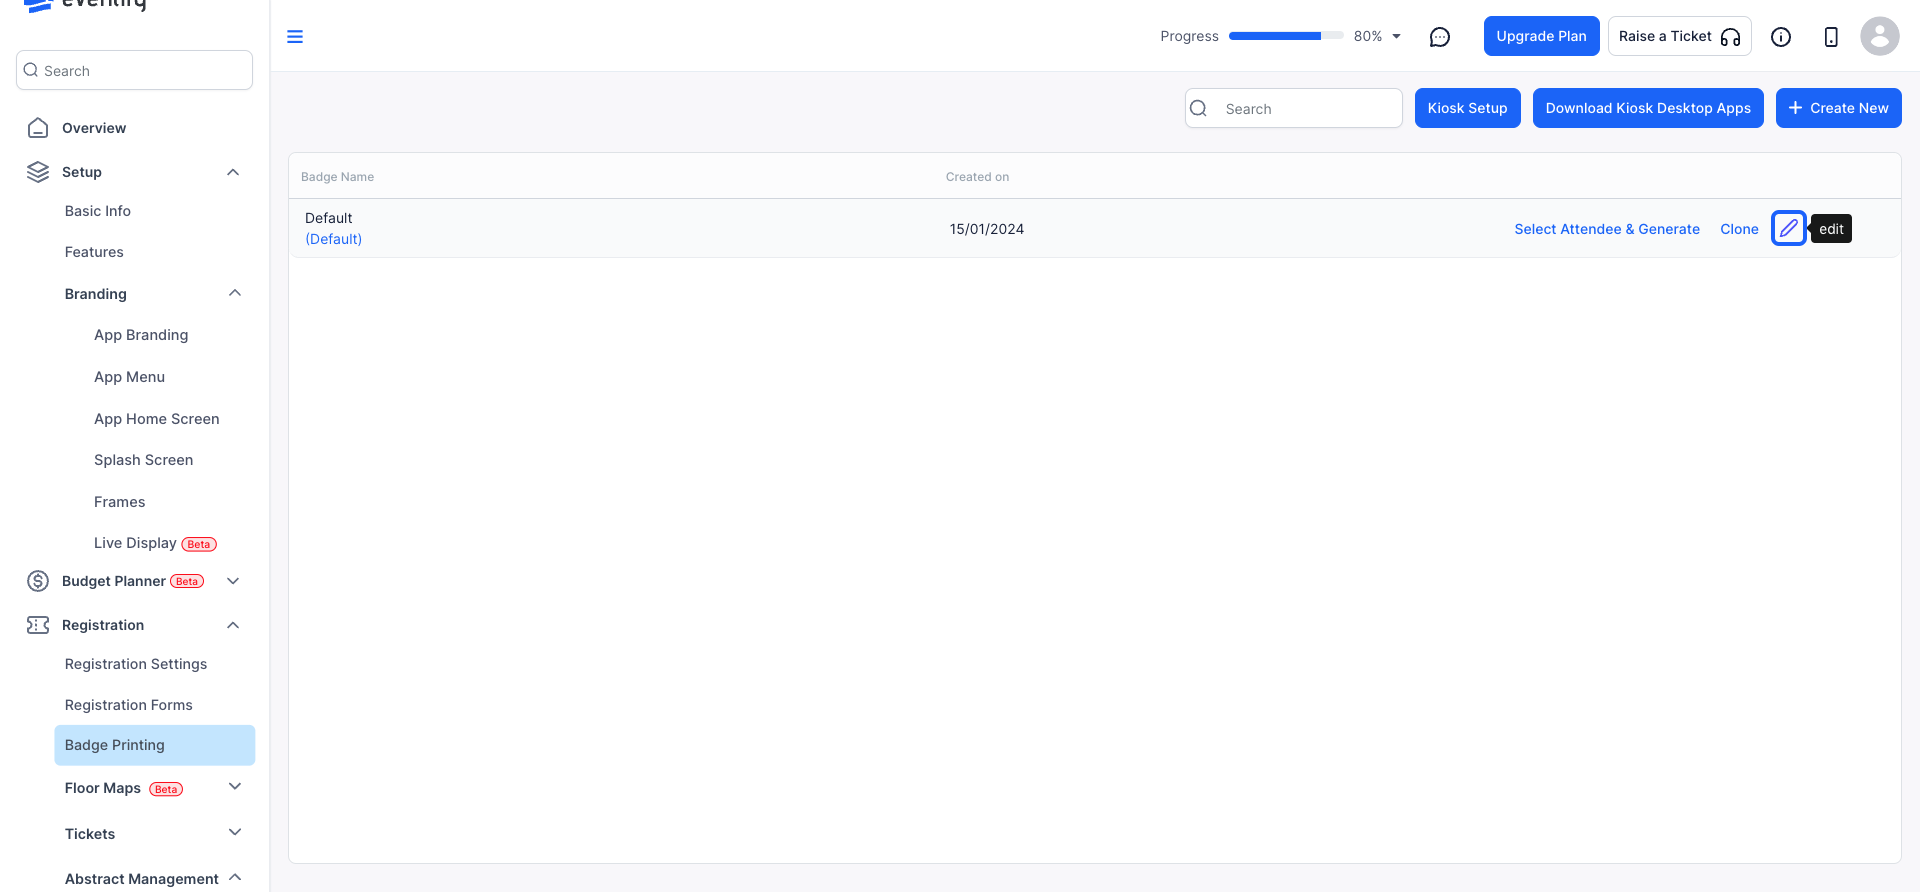
Task: Focus the sidebar Search field
Action: click(134, 70)
